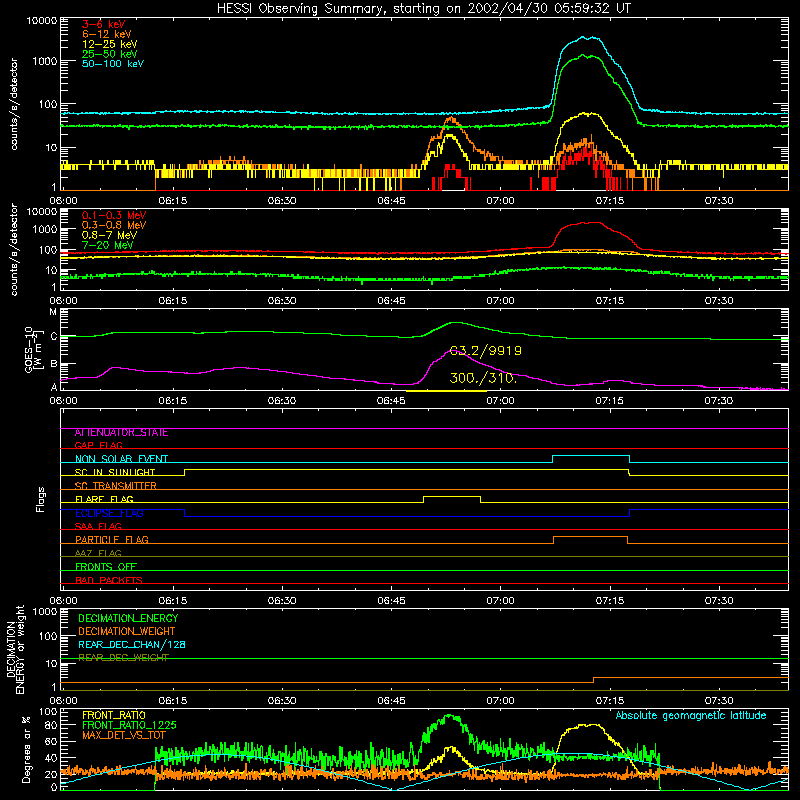The image size is (800, 800).
Task: Click the MAX_DET_VS_TOT legend label
Action: point(124,735)
